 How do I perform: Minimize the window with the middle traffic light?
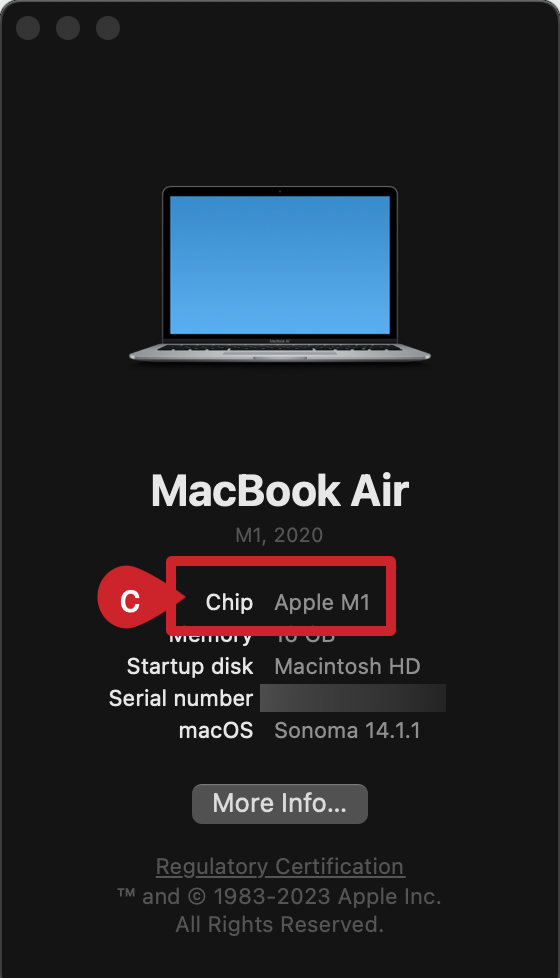pyautogui.click(x=68, y=28)
